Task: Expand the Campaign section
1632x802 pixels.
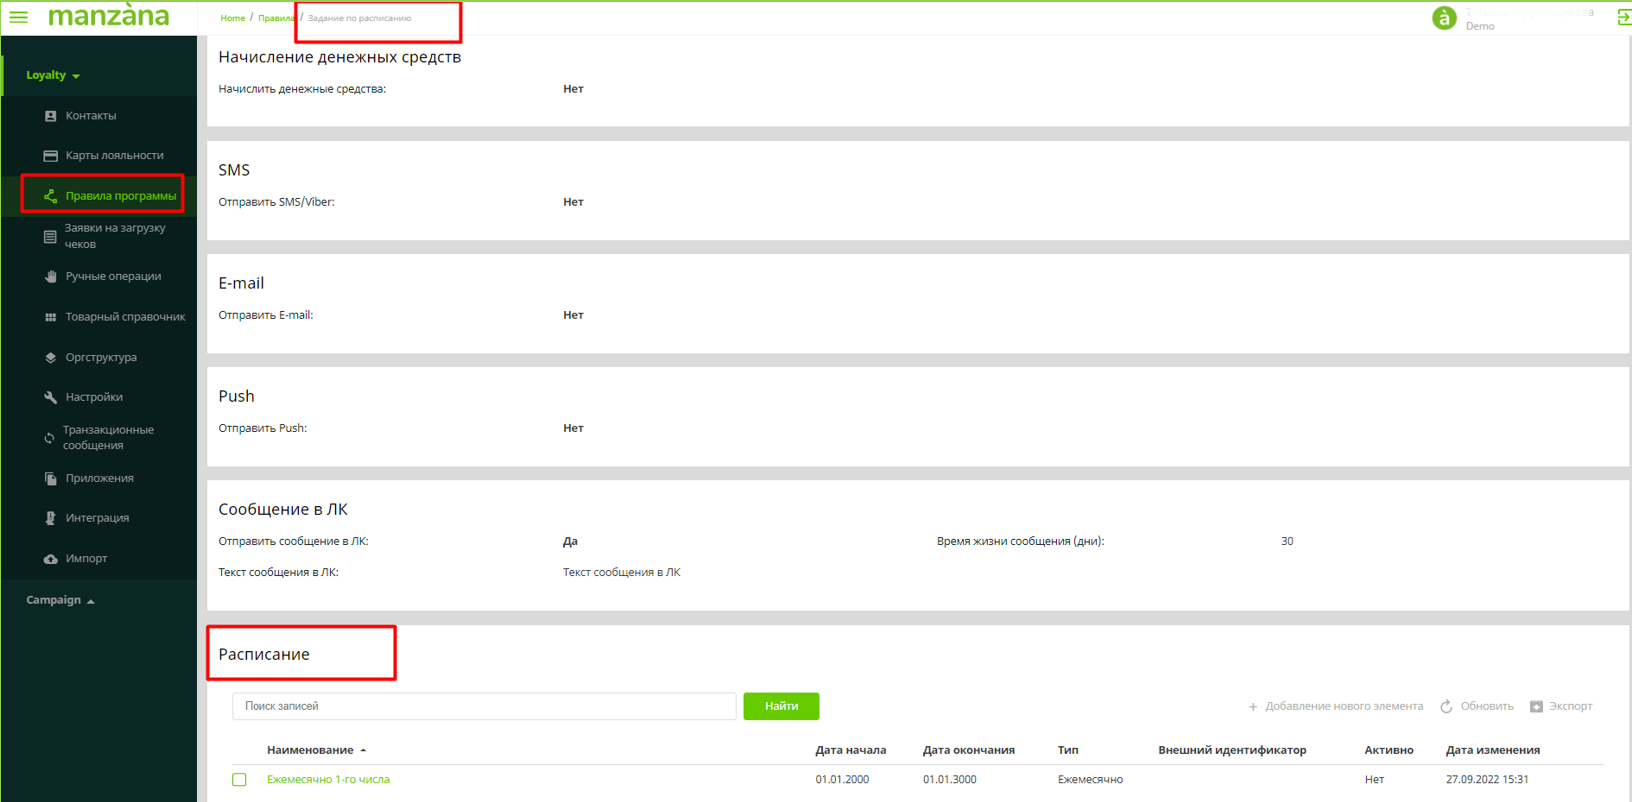Action: coord(60,600)
